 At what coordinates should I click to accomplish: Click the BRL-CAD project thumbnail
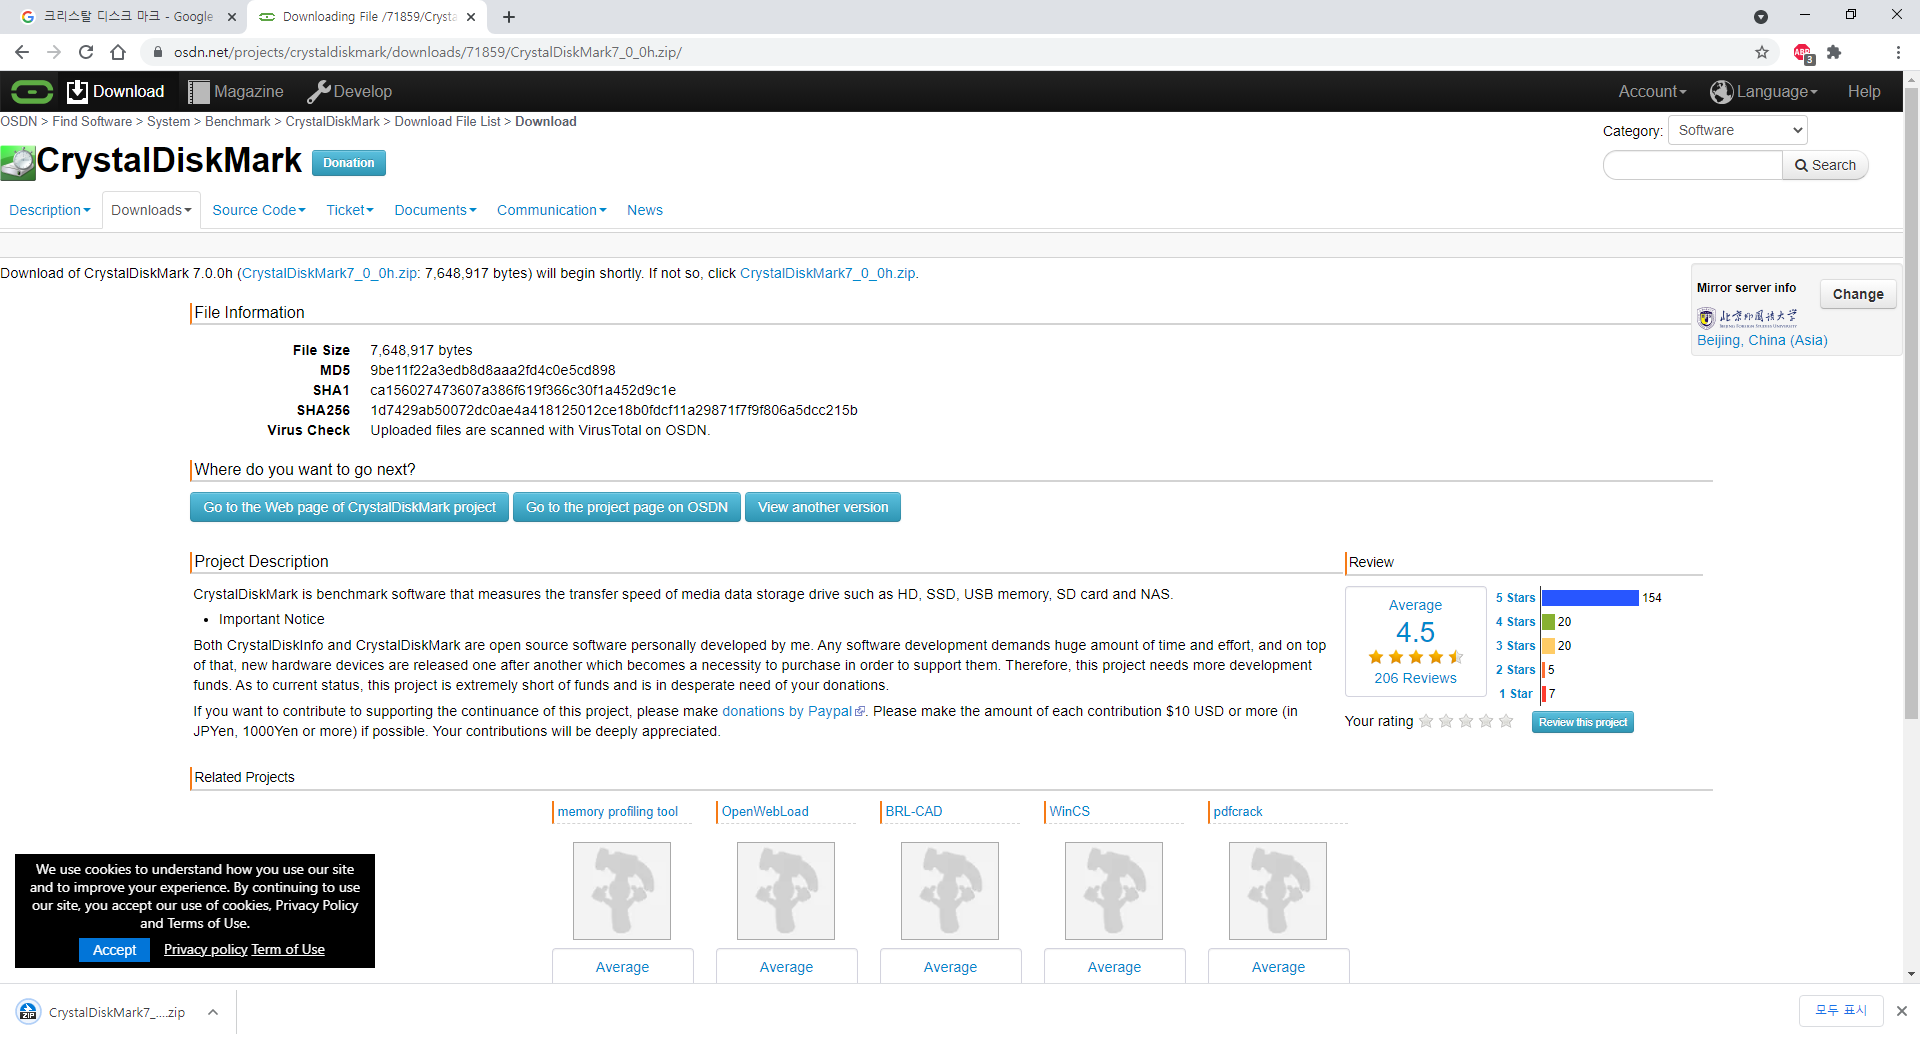pyautogui.click(x=950, y=891)
